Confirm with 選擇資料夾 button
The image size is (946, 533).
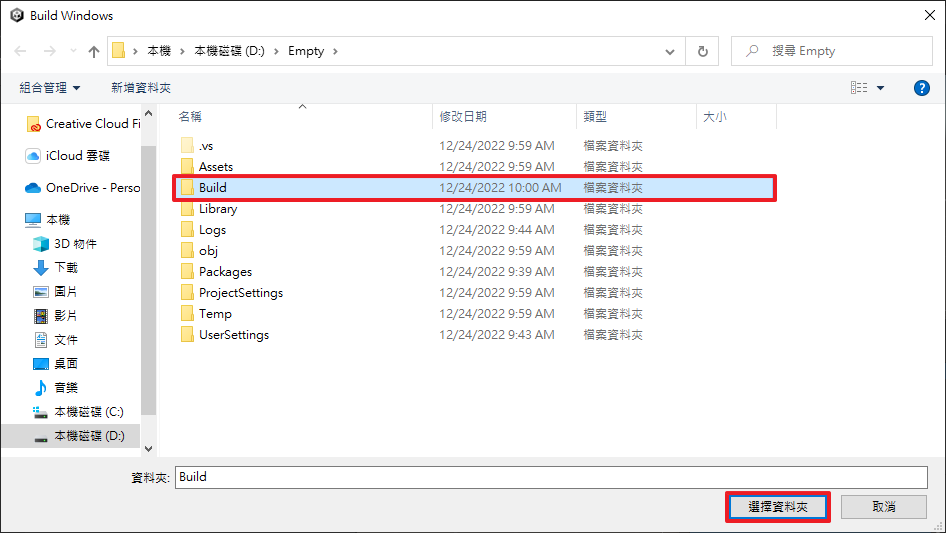778,507
